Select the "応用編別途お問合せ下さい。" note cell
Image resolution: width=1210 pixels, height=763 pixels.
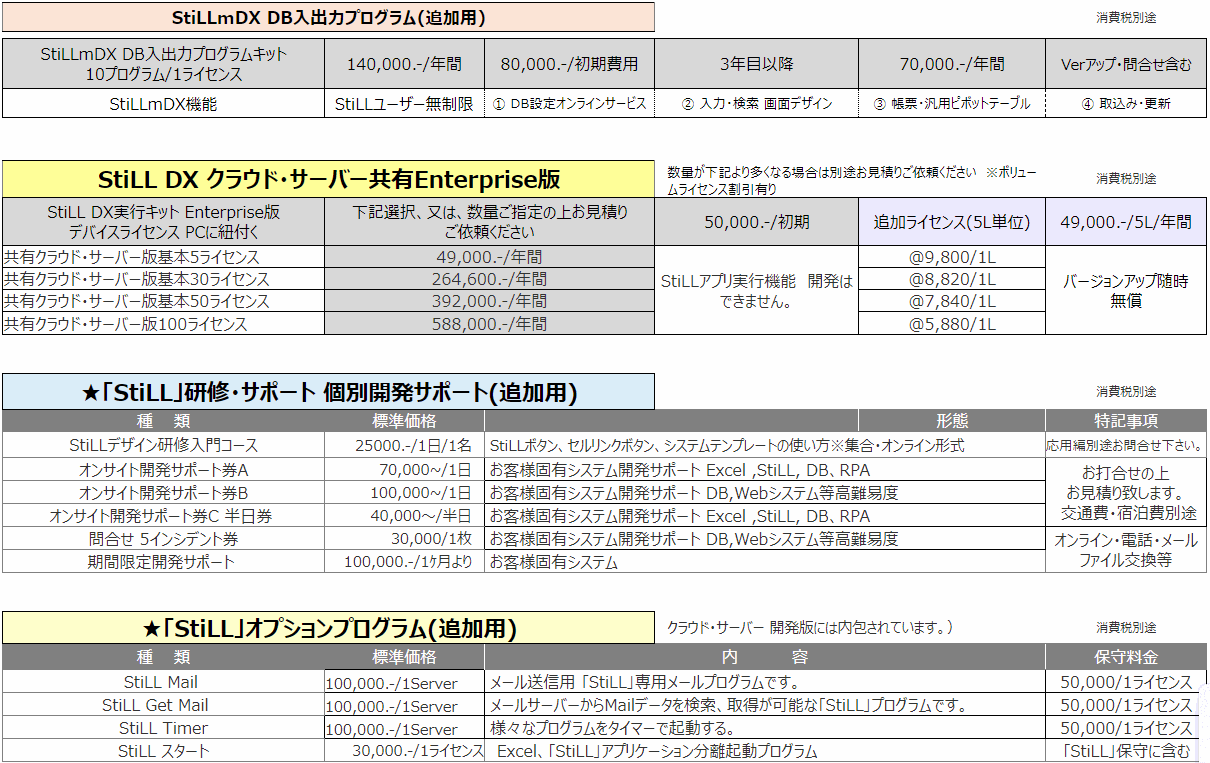(x=1126, y=445)
